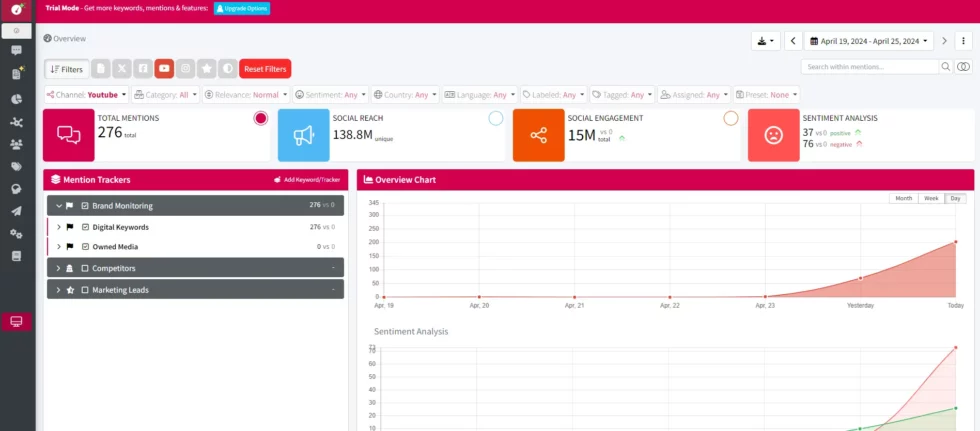Toggle the Brand Monitoring checkbox

pos(85,206)
